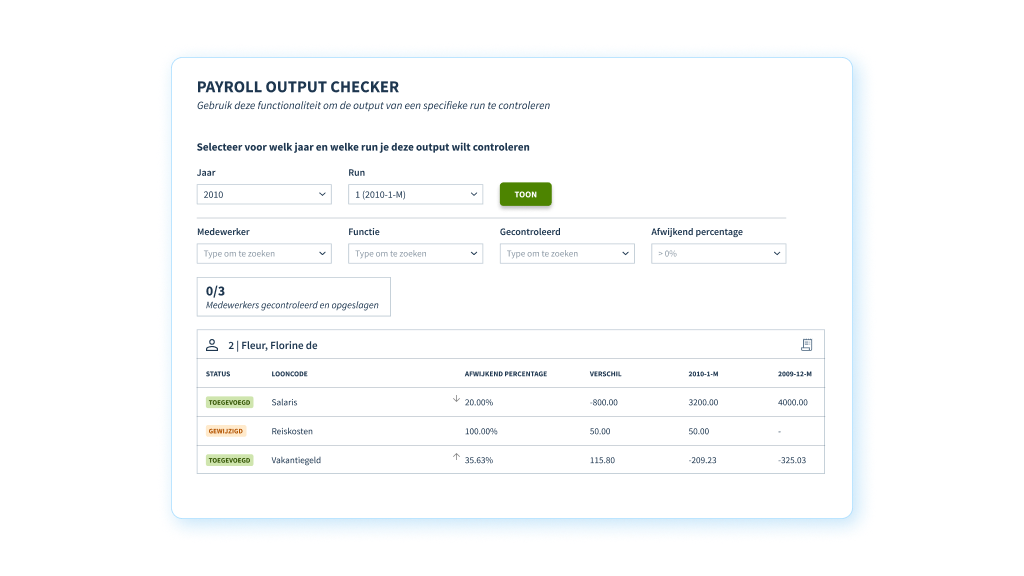Open the Afwijkend percentage dropdown

[x=718, y=253]
